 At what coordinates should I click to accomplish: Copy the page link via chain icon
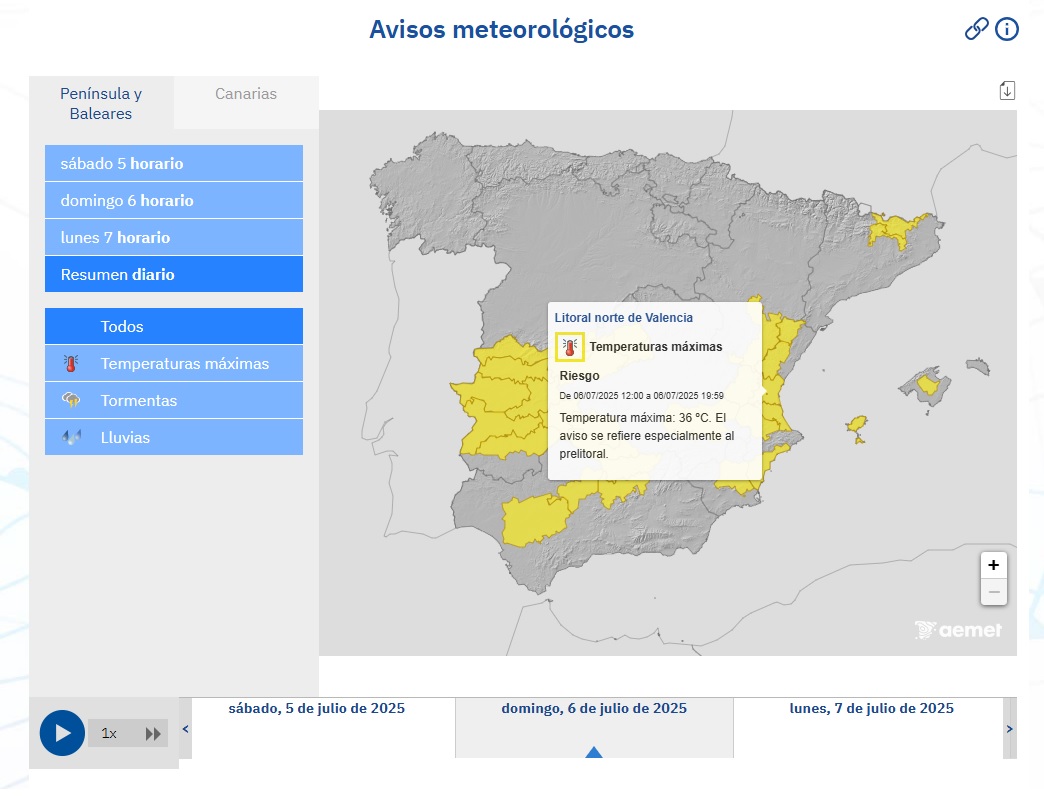(x=976, y=29)
